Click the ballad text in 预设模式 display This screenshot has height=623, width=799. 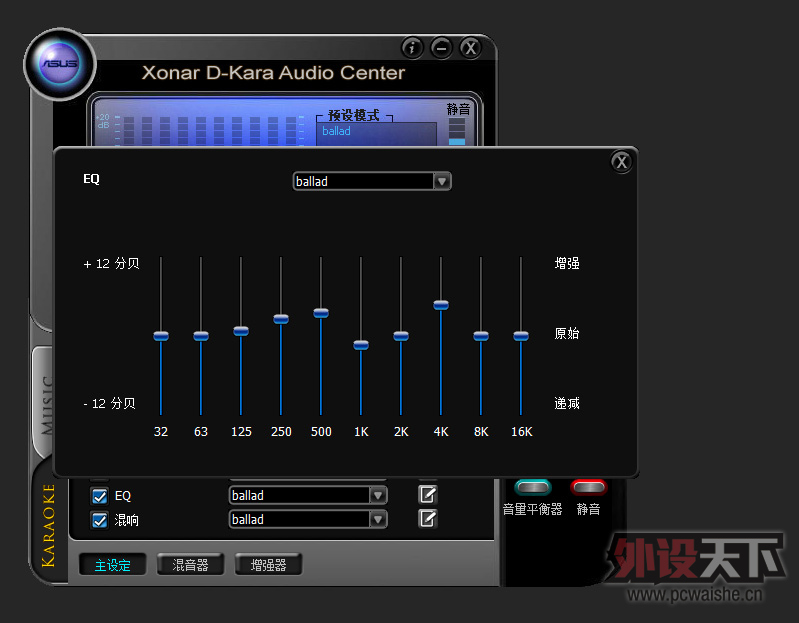click(336, 131)
